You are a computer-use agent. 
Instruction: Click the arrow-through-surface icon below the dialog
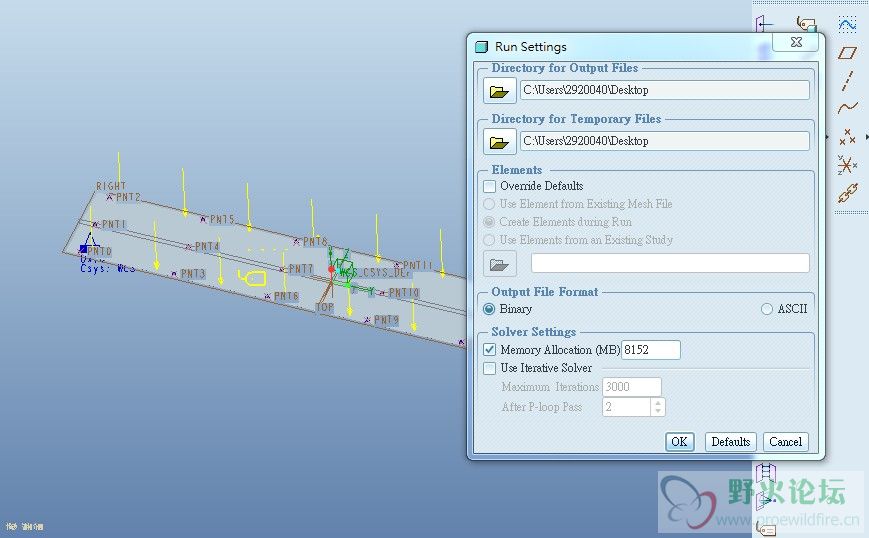tap(765, 500)
